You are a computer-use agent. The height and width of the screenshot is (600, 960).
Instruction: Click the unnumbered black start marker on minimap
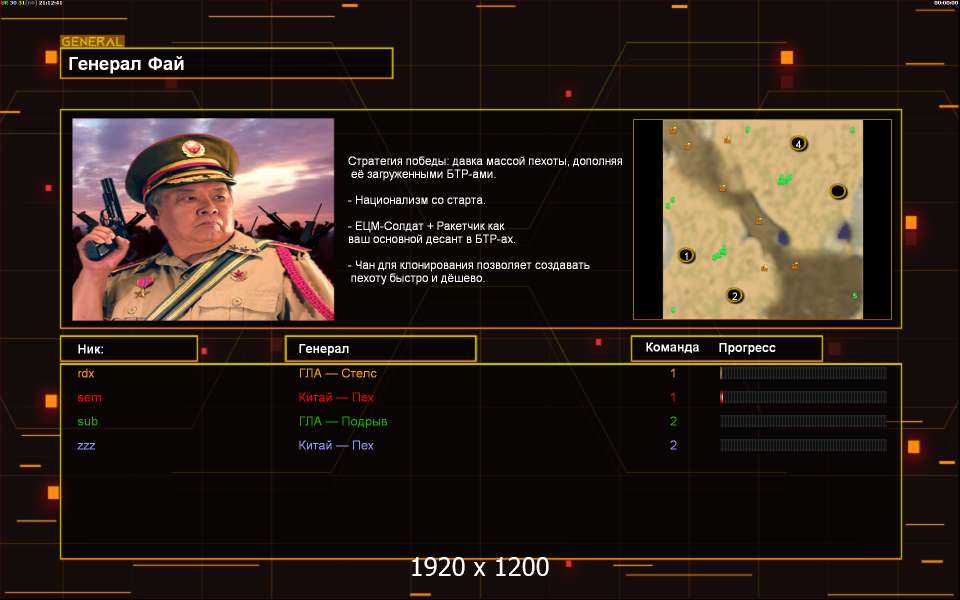(838, 192)
